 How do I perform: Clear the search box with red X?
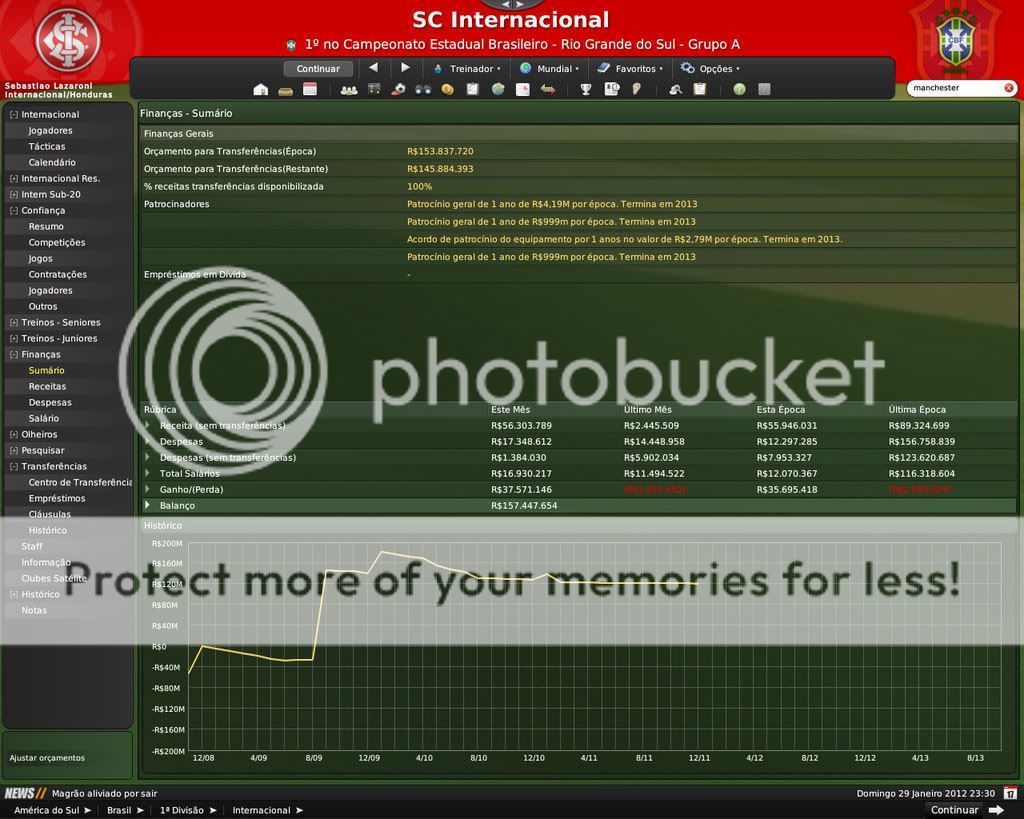[x=1008, y=88]
